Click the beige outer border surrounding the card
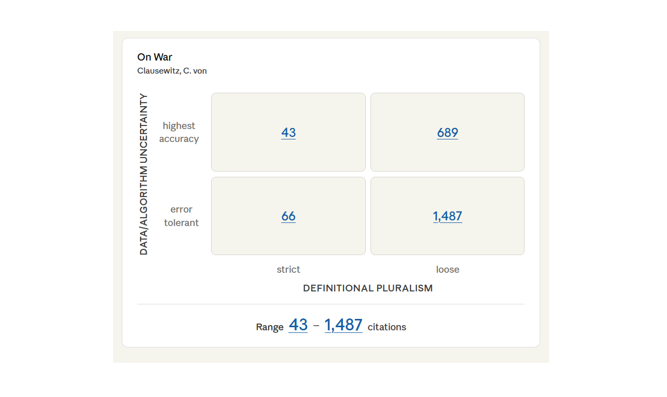 [x=118, y=196]
